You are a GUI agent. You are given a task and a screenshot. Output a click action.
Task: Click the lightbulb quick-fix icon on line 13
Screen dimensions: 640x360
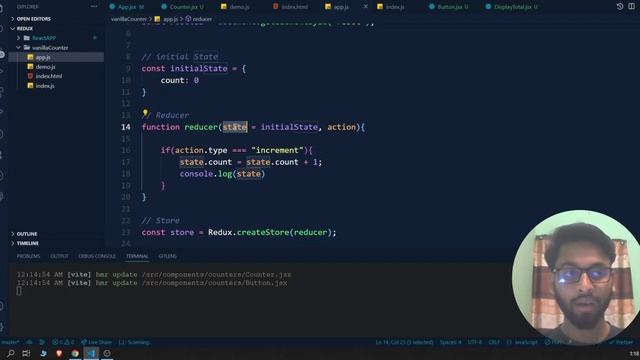[145, 113]
